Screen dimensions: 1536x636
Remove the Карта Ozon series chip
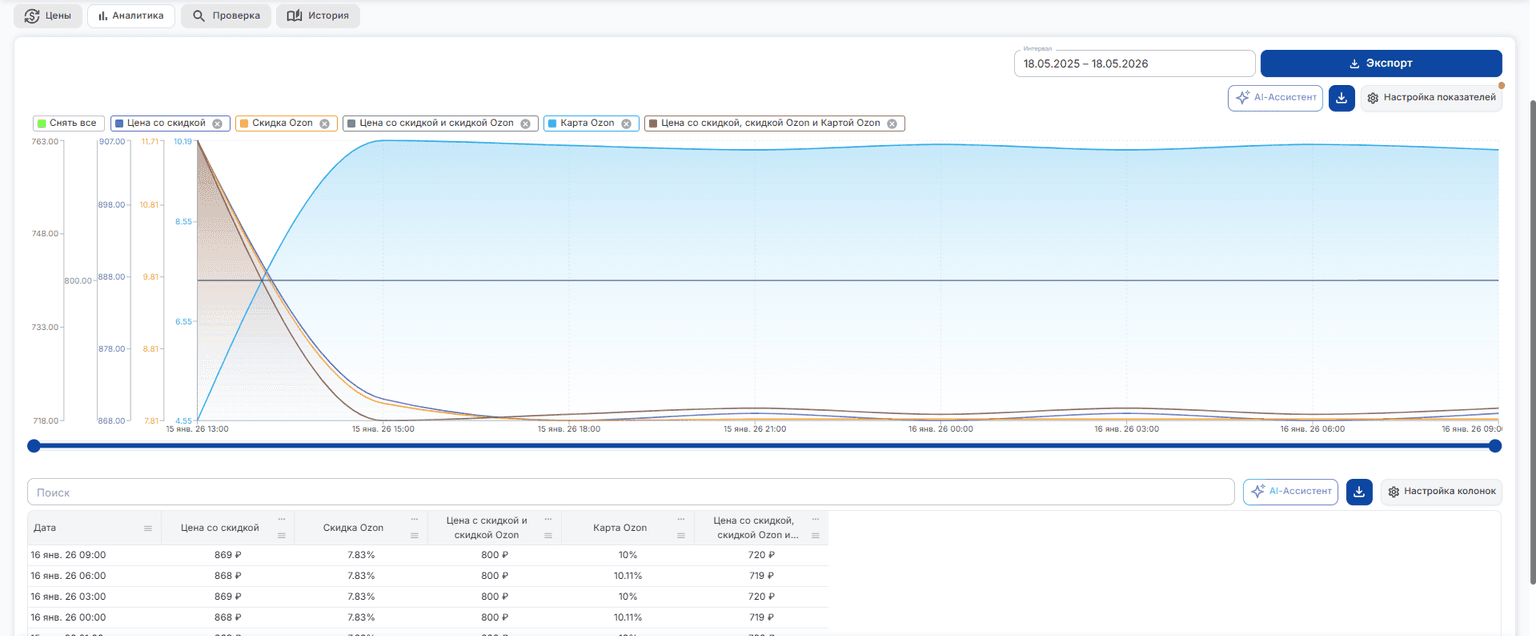point(626,124)
